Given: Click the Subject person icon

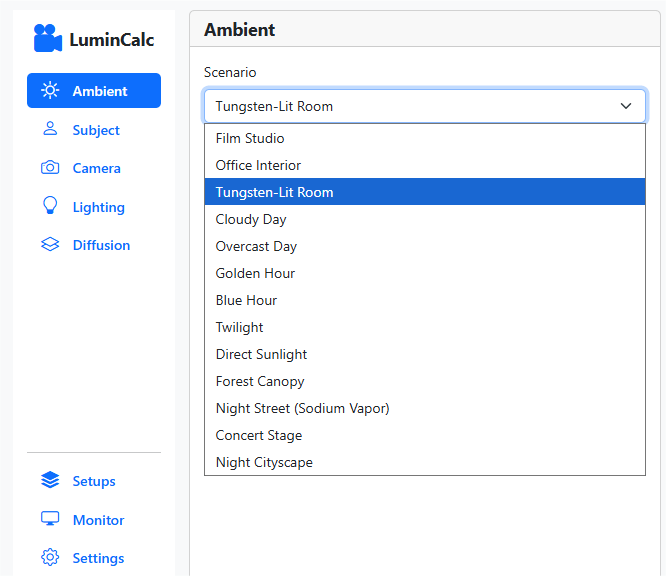Looking at the screenshot, I should [50, 129].
